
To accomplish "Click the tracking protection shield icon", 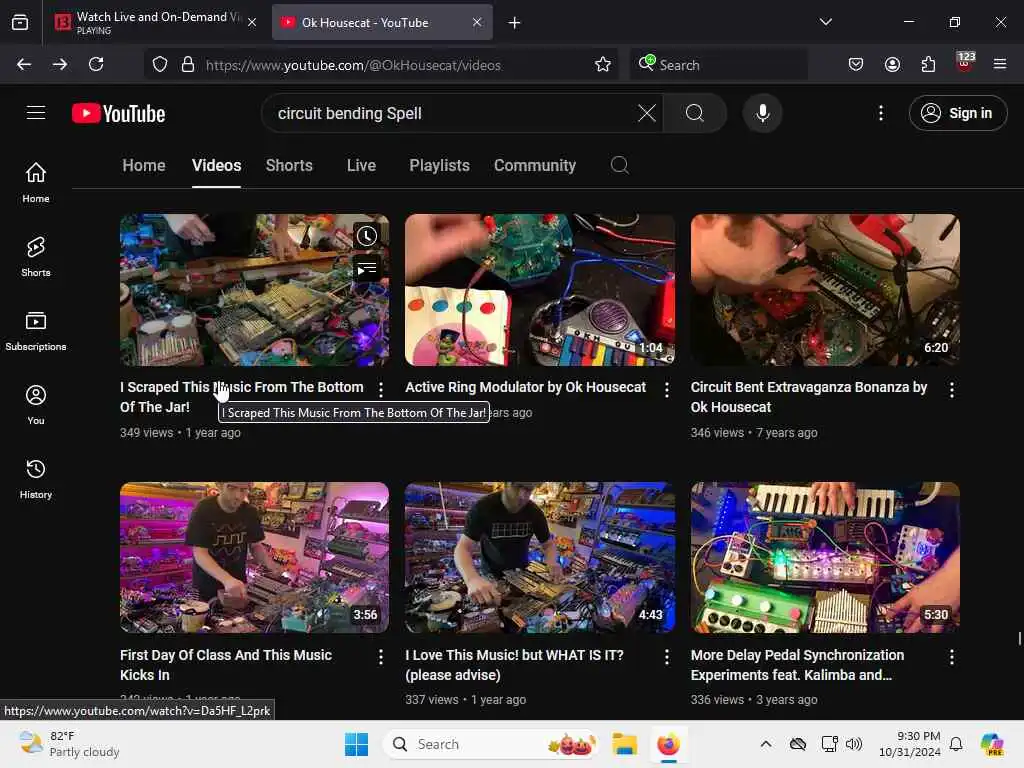I will [160, 64].
